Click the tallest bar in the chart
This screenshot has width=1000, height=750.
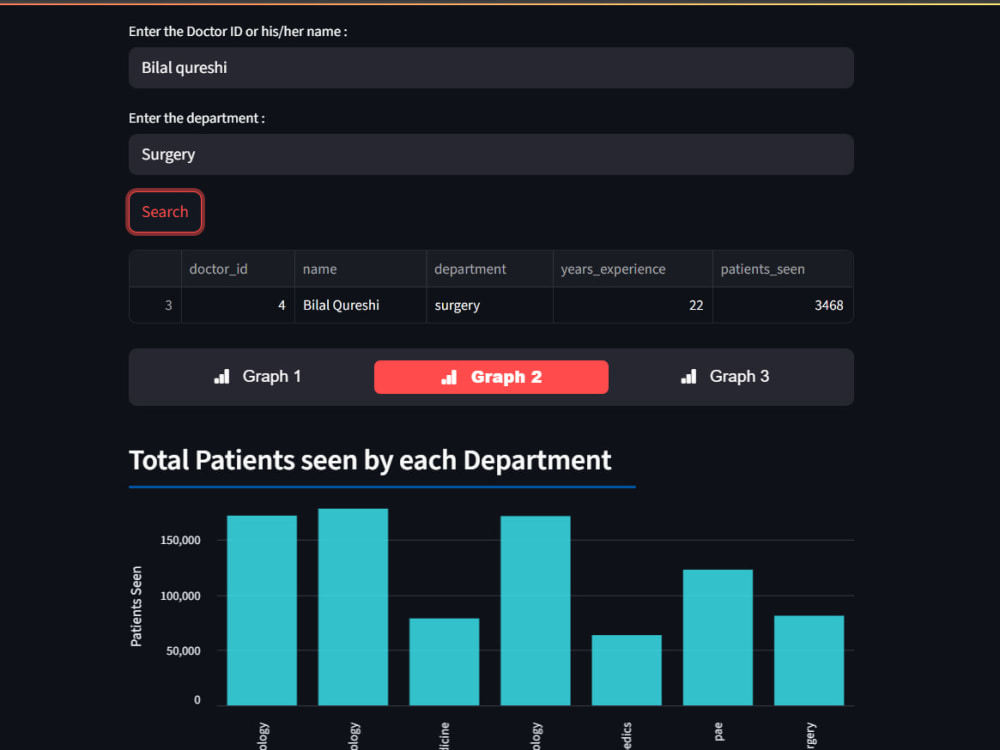pyautogui.click(x=353, y=607)
